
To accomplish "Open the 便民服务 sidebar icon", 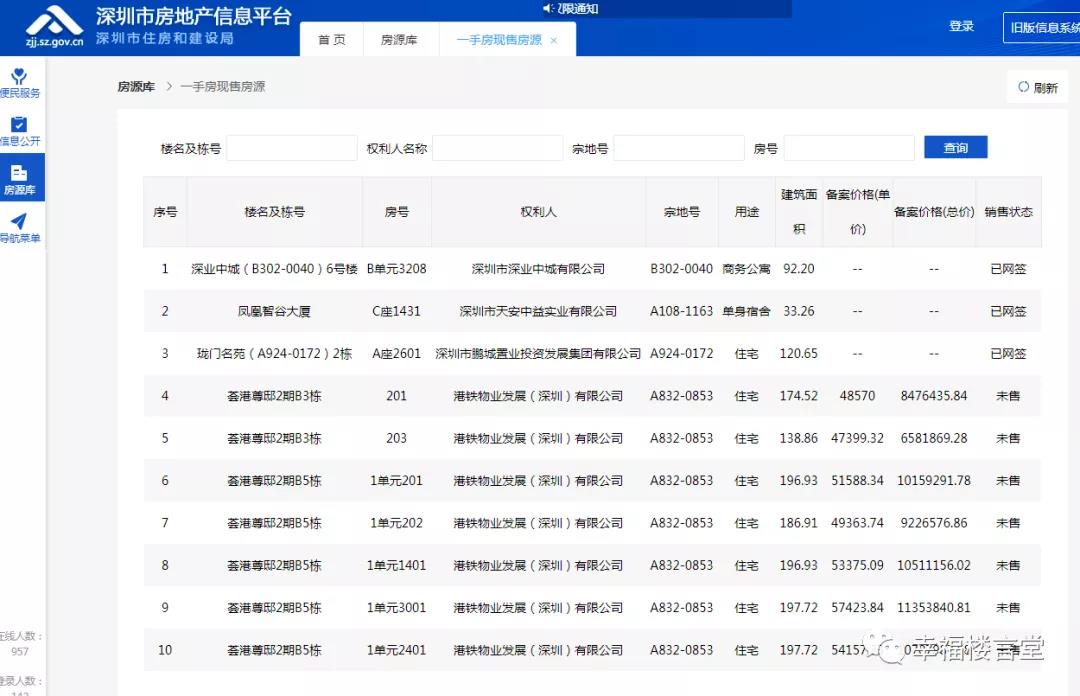I will [19, 83].
